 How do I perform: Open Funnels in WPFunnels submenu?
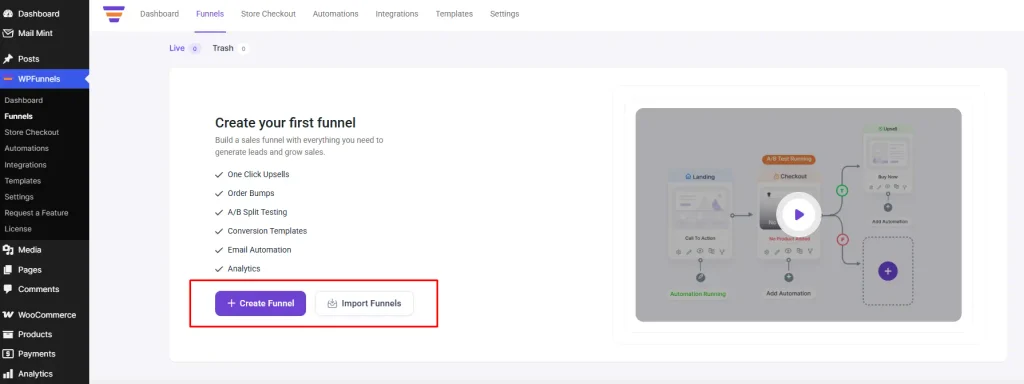pyautogui.click(x=18, y=116)
